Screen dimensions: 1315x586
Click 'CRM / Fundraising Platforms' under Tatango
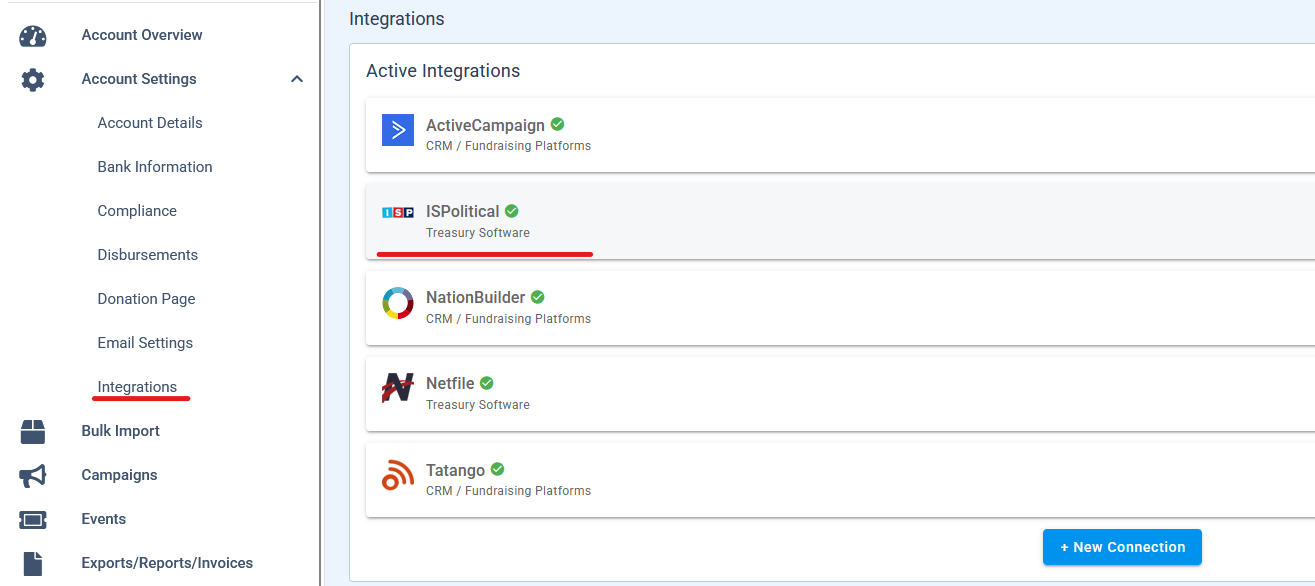508,491
